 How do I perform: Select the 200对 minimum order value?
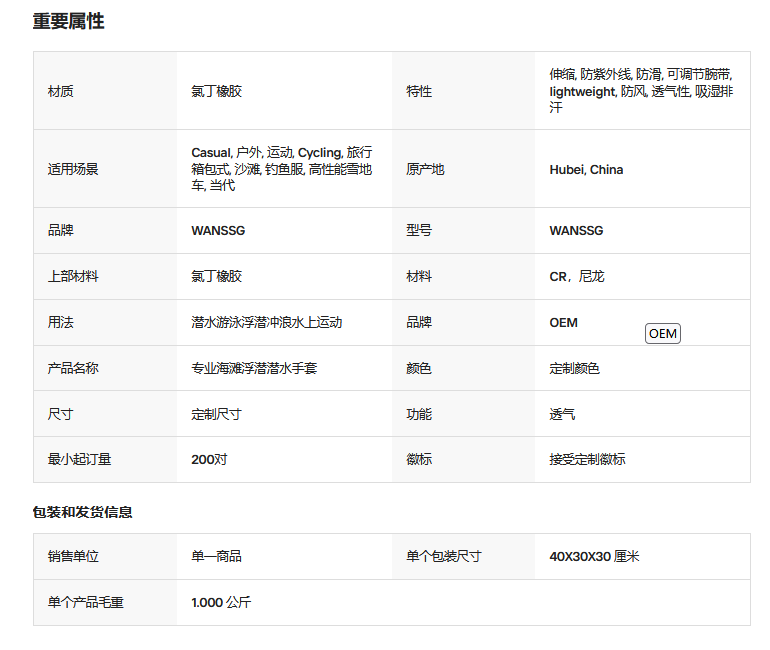[x=209, y=460]
